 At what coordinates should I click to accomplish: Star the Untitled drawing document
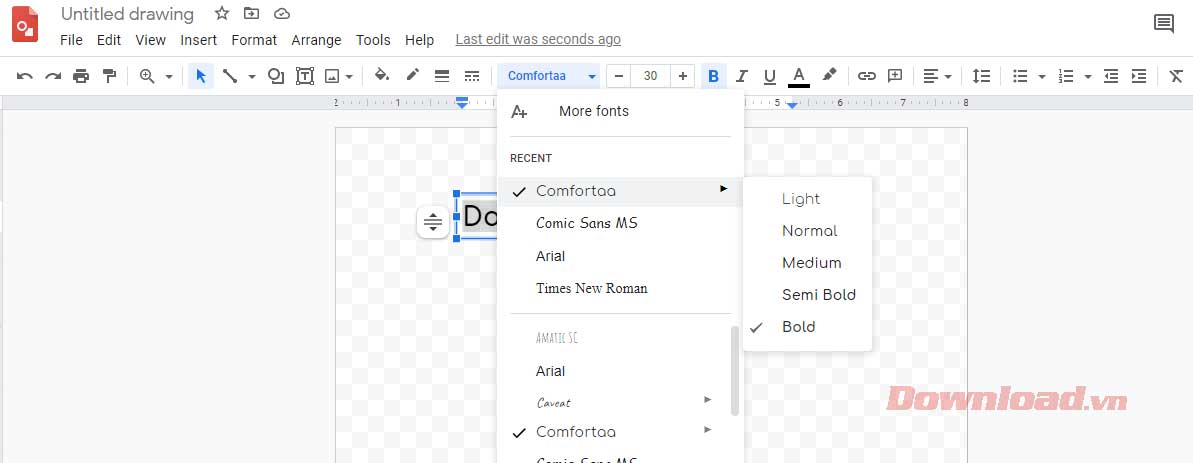(221, 13)
